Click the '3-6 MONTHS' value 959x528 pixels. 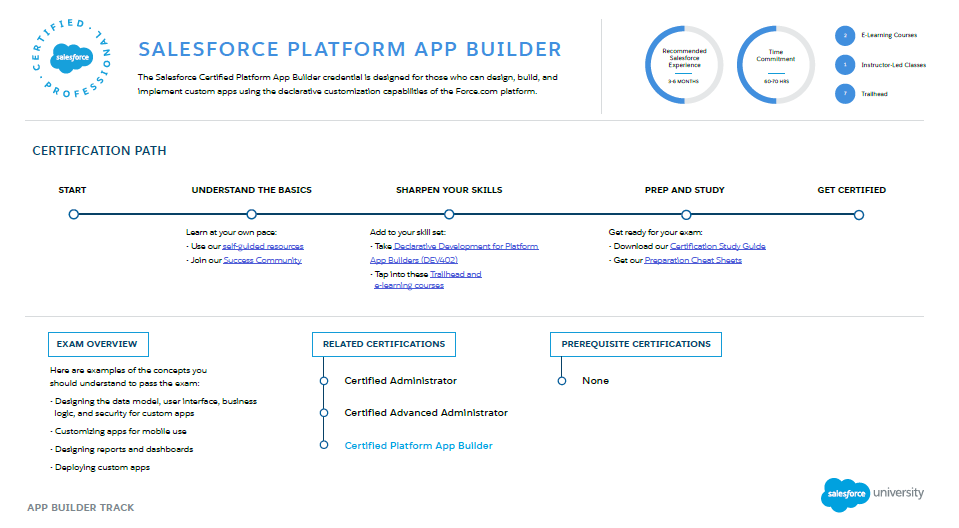point(683,81)
